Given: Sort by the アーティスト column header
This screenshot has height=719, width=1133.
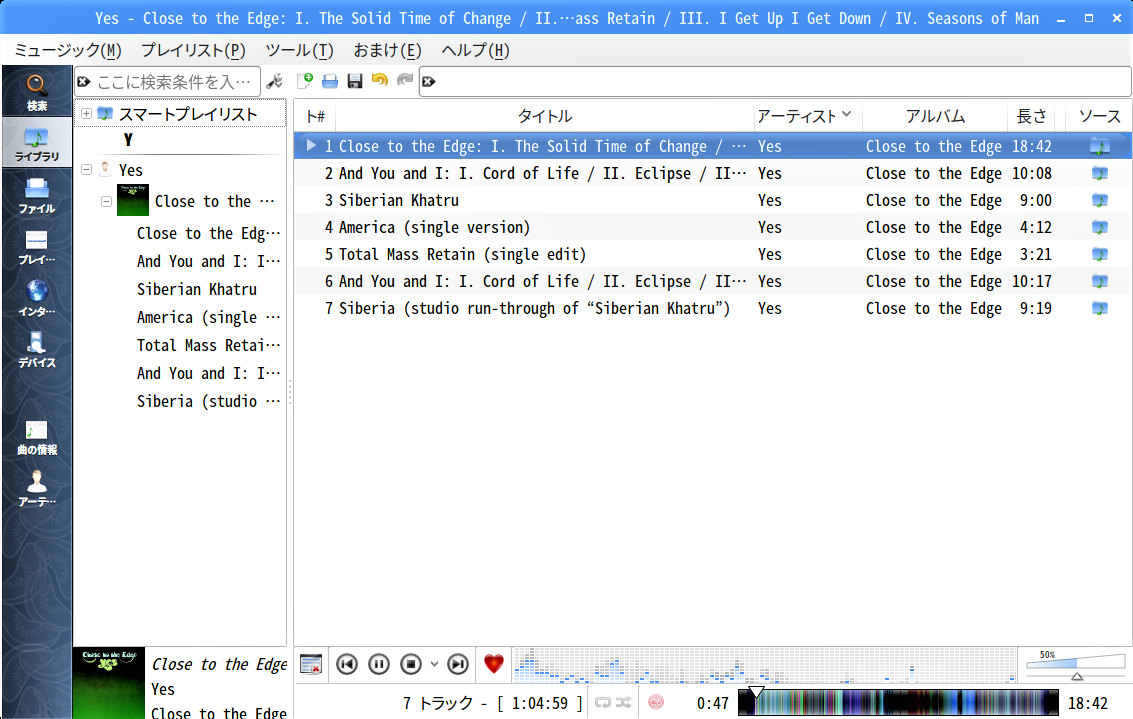Looking at the screenshot, I should [807, 116].
